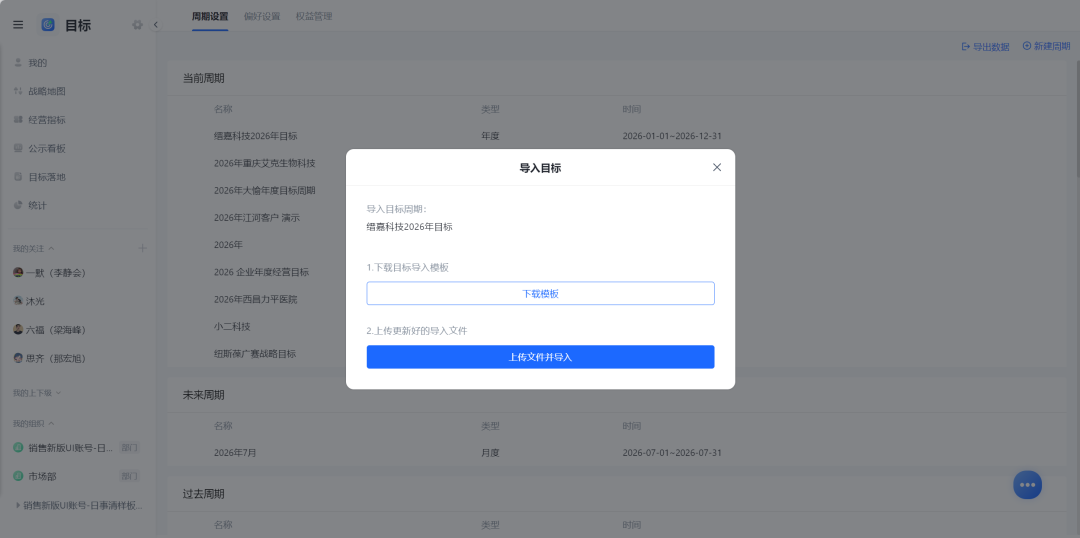Click 月度 type cell
This screenshot has height=538, width=1080.
point(490,453)
